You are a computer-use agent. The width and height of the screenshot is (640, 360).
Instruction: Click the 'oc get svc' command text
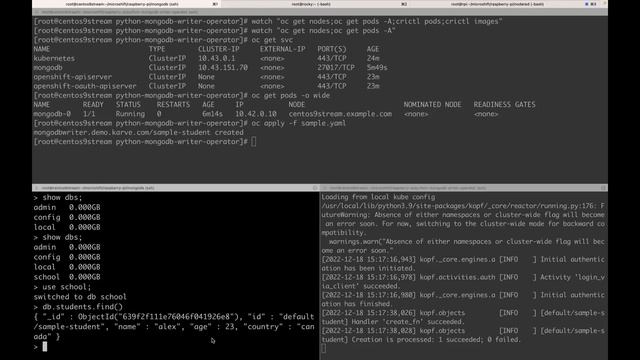click(272, 40)
